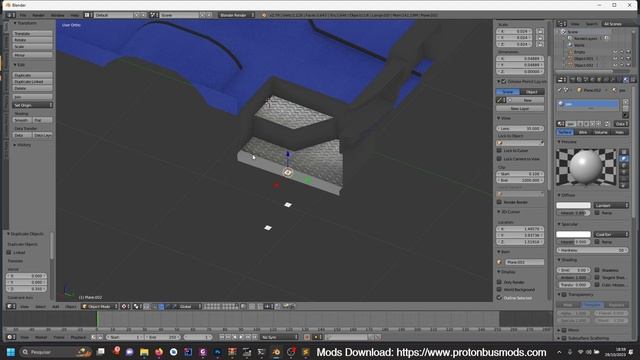The height and width of the screenshot is (360, 640).
Task: Open the Lambert diffuse shader dropdown
Action: (x=611, y=205)
